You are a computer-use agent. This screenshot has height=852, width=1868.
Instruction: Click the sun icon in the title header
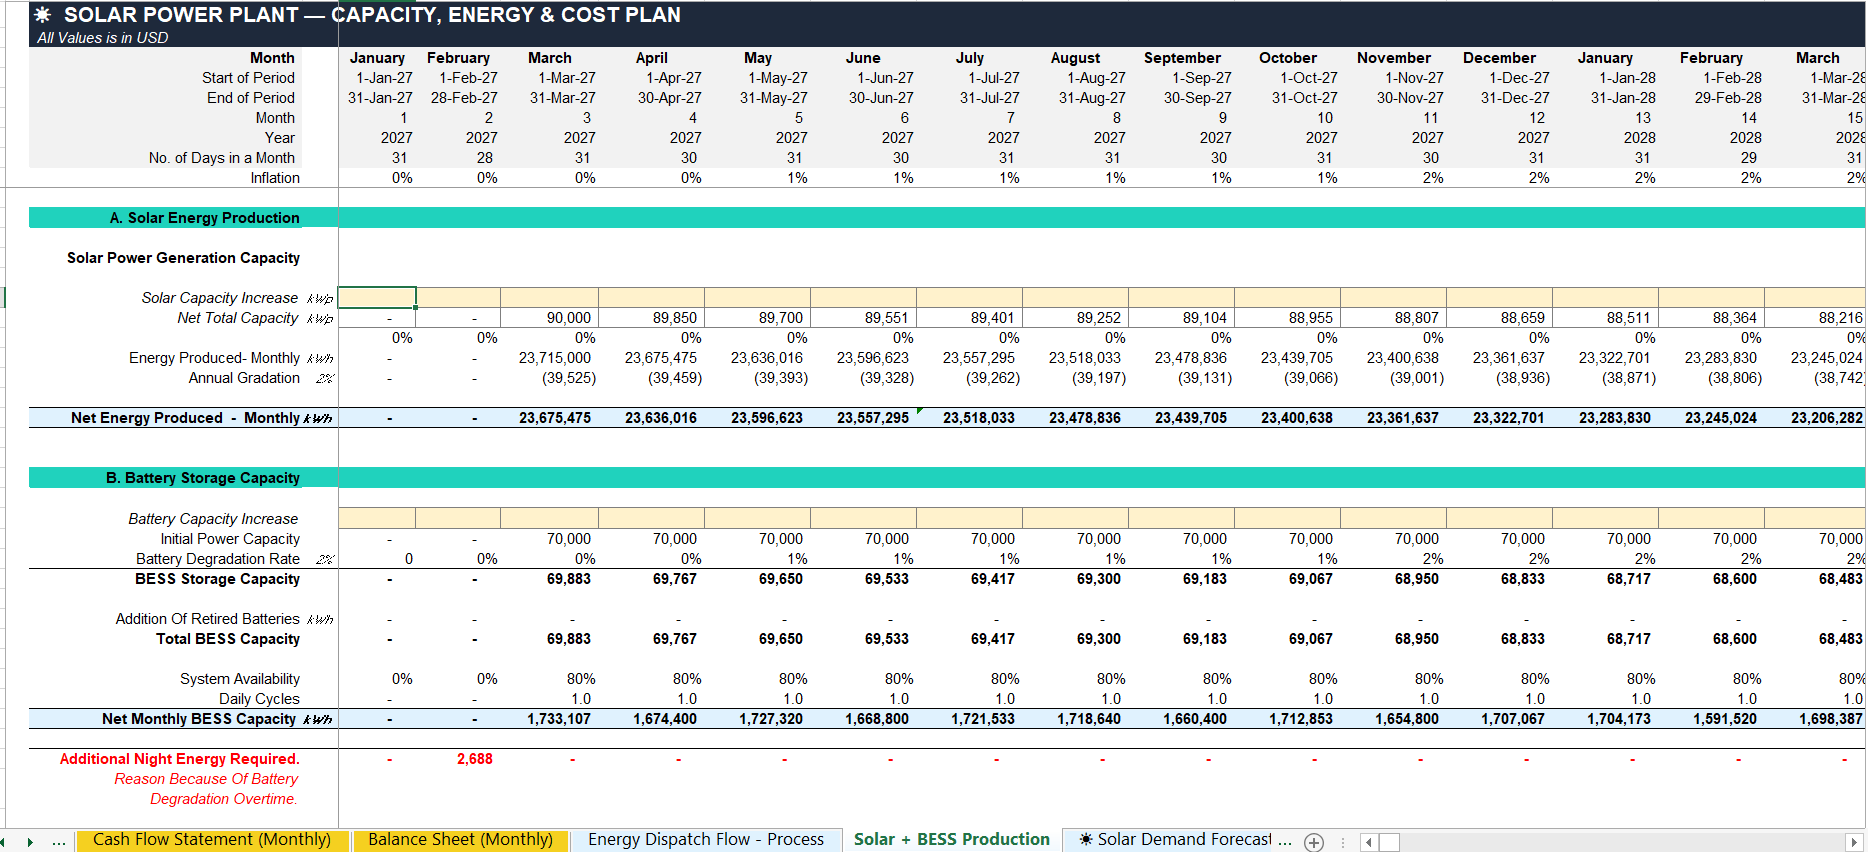tap(43, 15)
